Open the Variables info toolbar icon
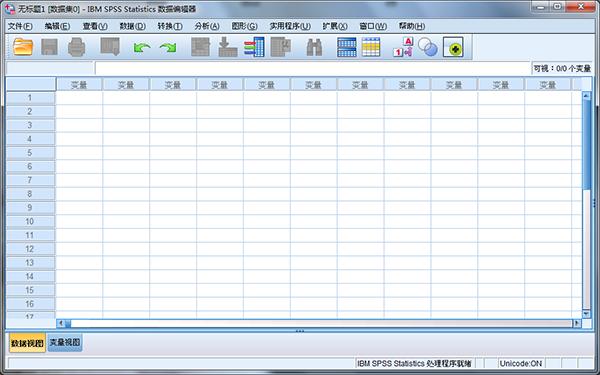The width and height of the screenshot is (600, 375). [x=254, y=47]
